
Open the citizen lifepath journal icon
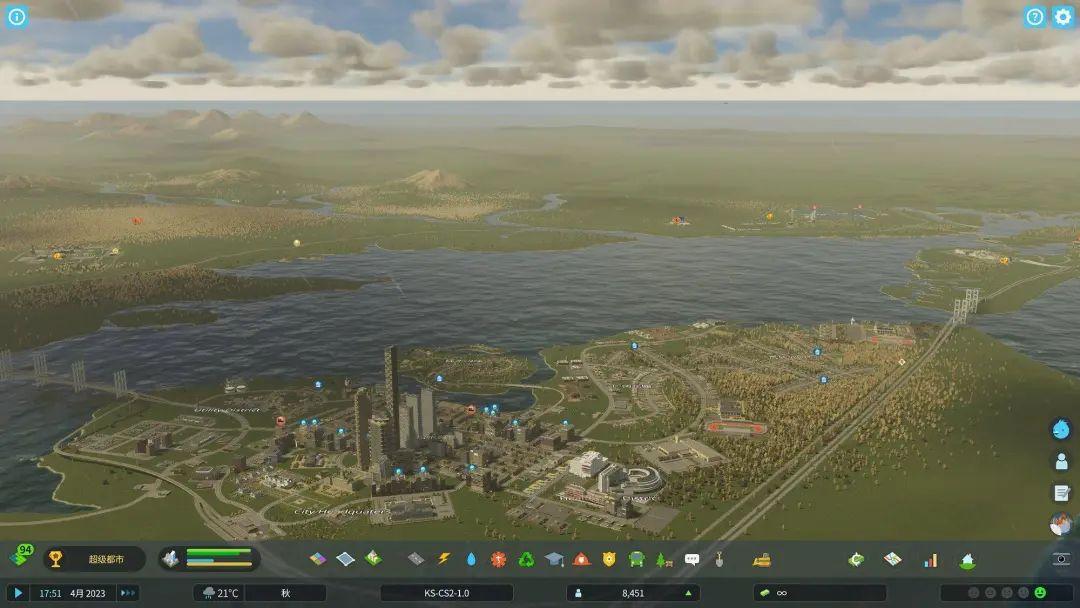pos(1061,461)
